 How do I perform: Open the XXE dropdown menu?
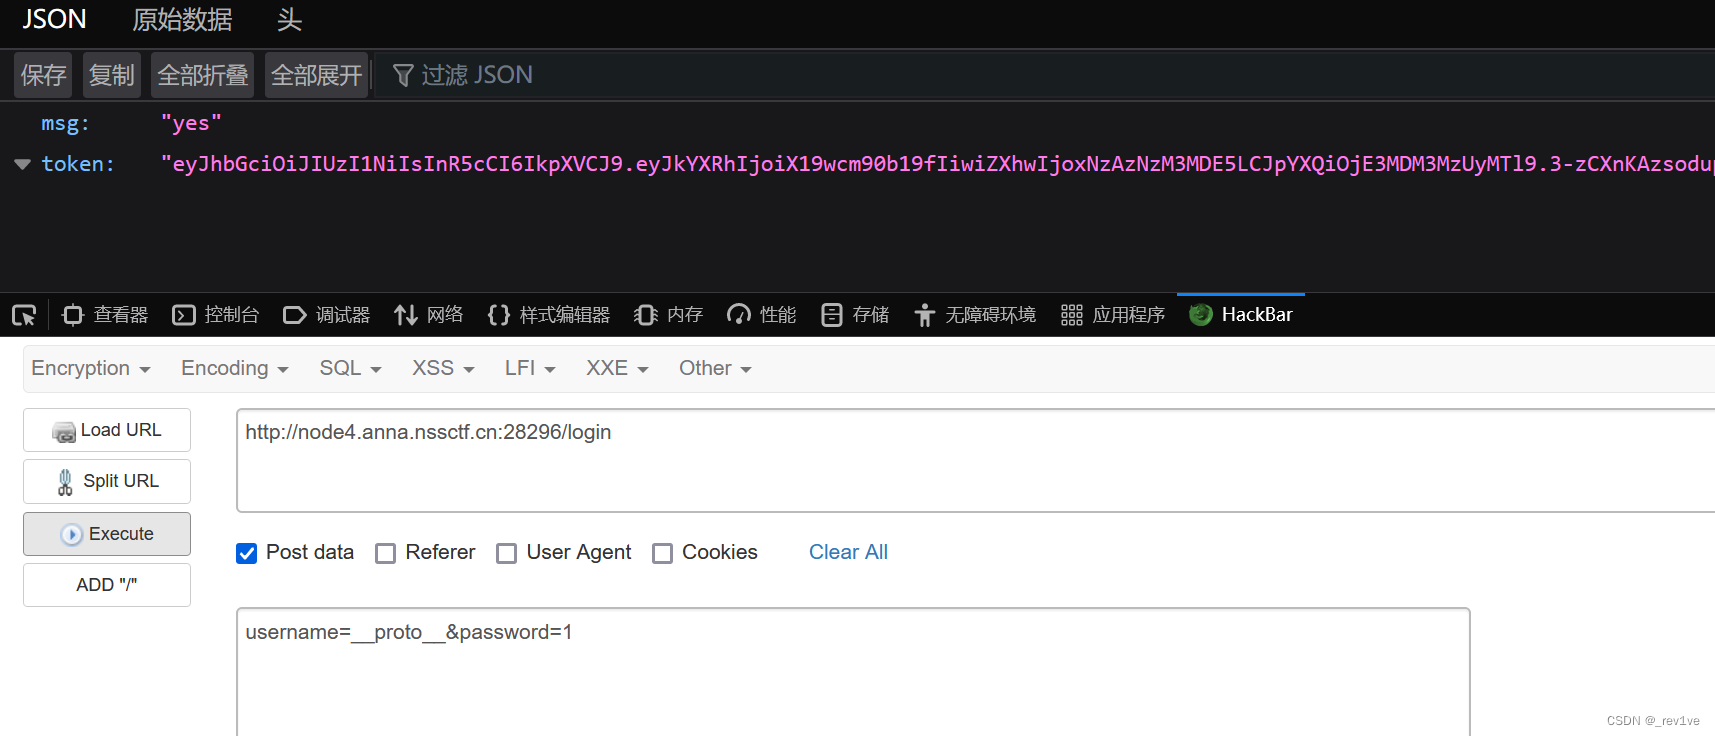[618, 368]
